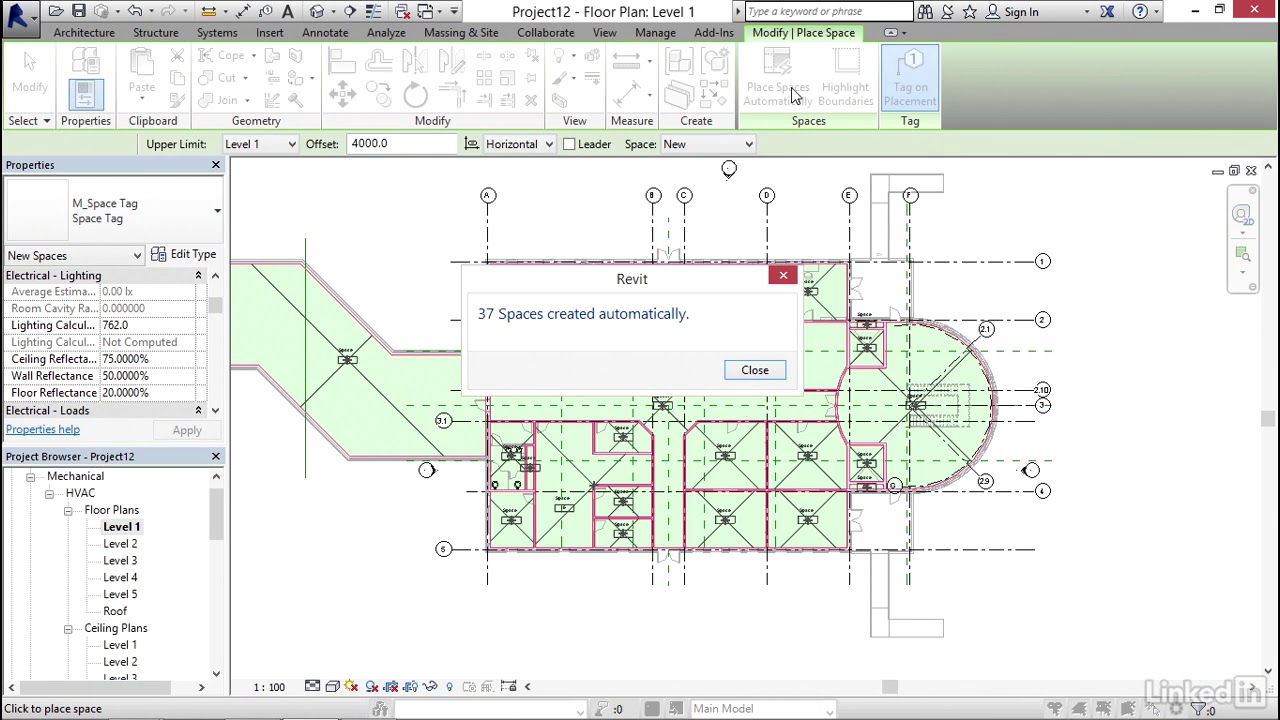
Task: Select Level 2 under HVAC Floor Plans
Action: (120, 544)
